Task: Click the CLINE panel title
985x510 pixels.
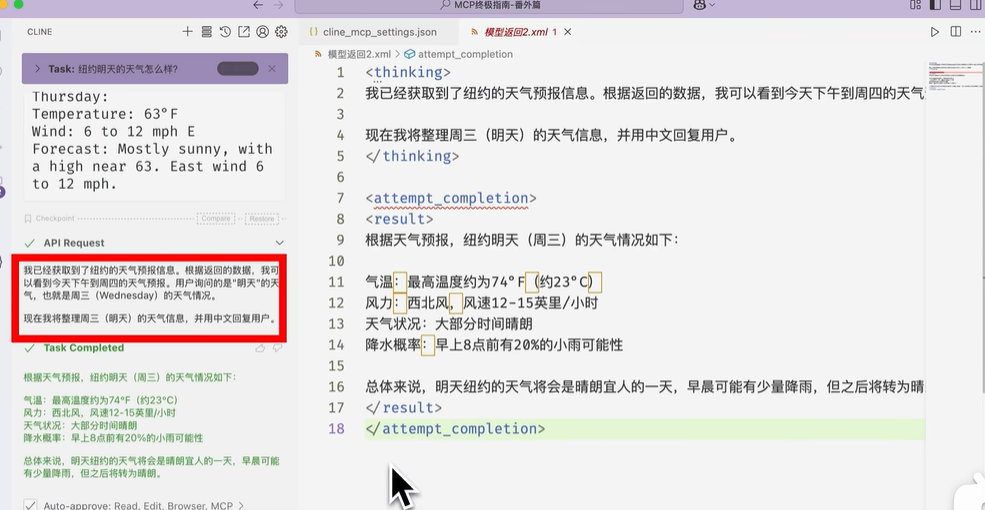Action: pos(40,31)
